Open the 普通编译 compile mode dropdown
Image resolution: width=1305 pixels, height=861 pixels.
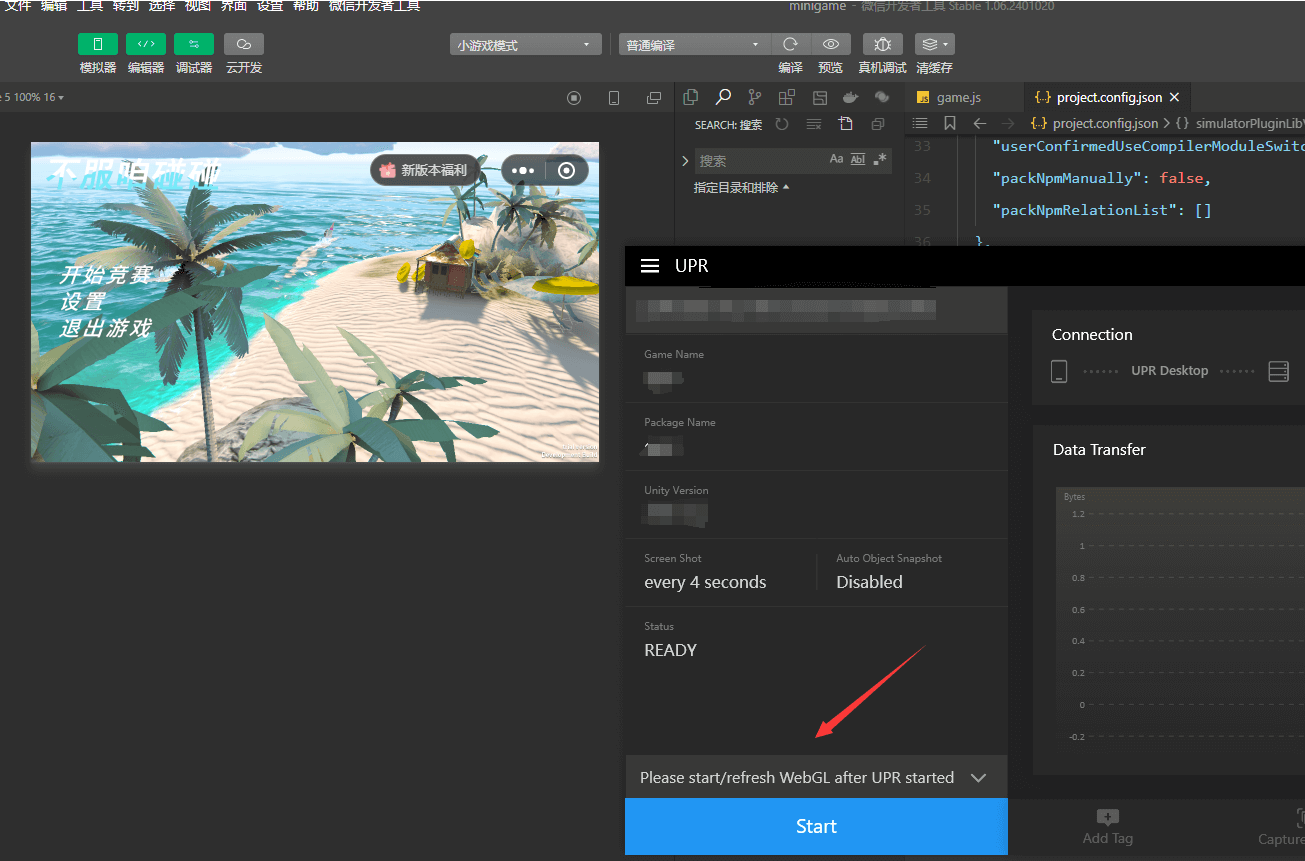[x=693, y=45]
